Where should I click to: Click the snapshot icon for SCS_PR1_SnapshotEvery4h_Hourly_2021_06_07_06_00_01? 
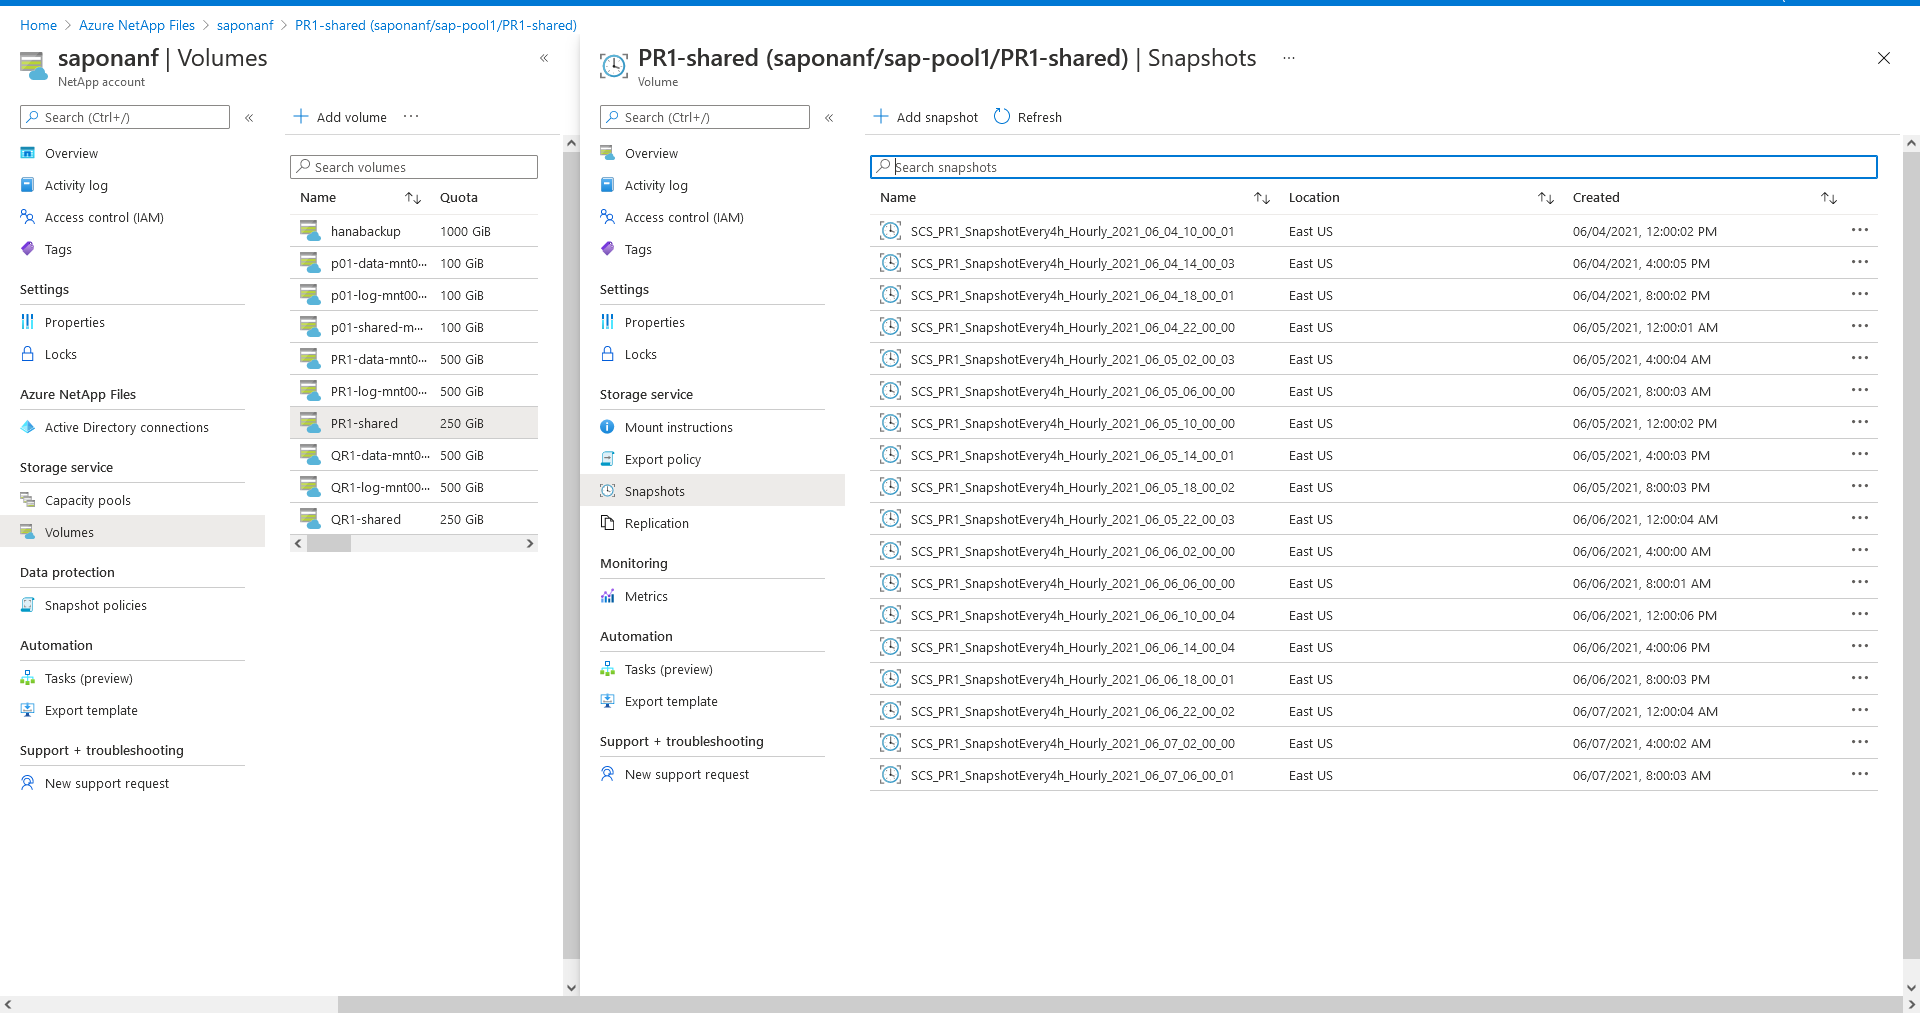point(890,775)
